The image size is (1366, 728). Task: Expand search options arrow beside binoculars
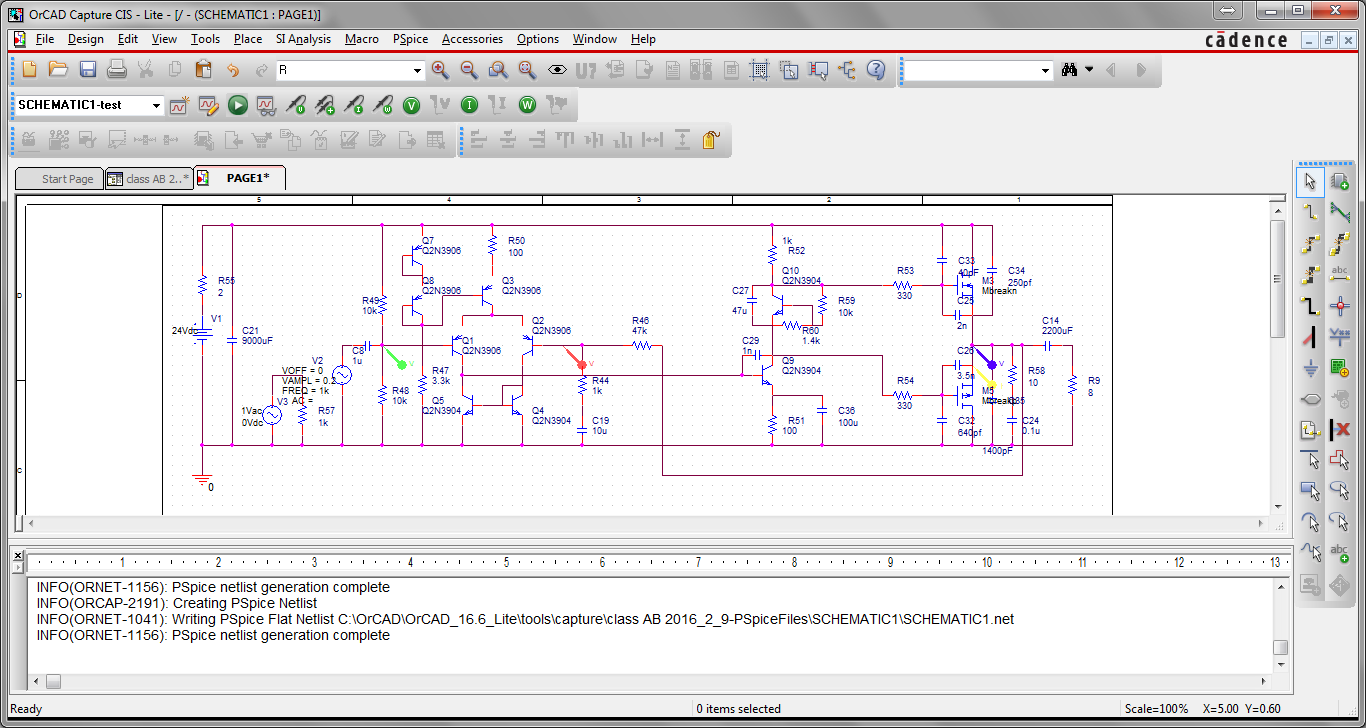(x=1089, y=70)
